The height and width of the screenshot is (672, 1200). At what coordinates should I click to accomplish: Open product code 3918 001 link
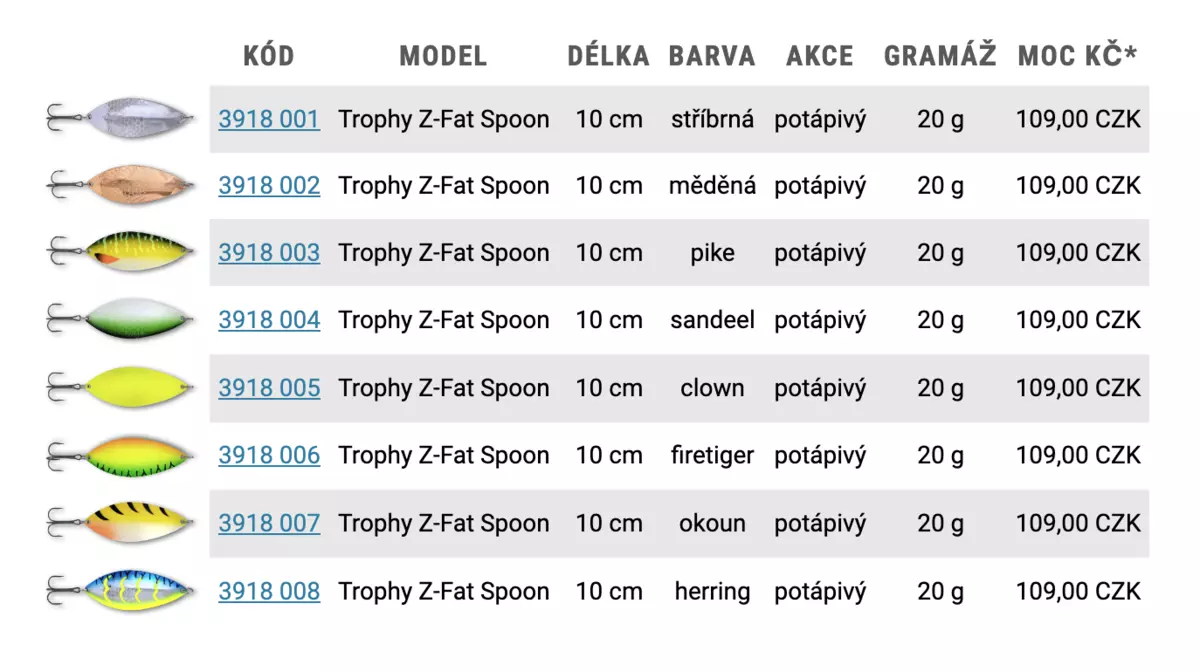pos(269,119)
